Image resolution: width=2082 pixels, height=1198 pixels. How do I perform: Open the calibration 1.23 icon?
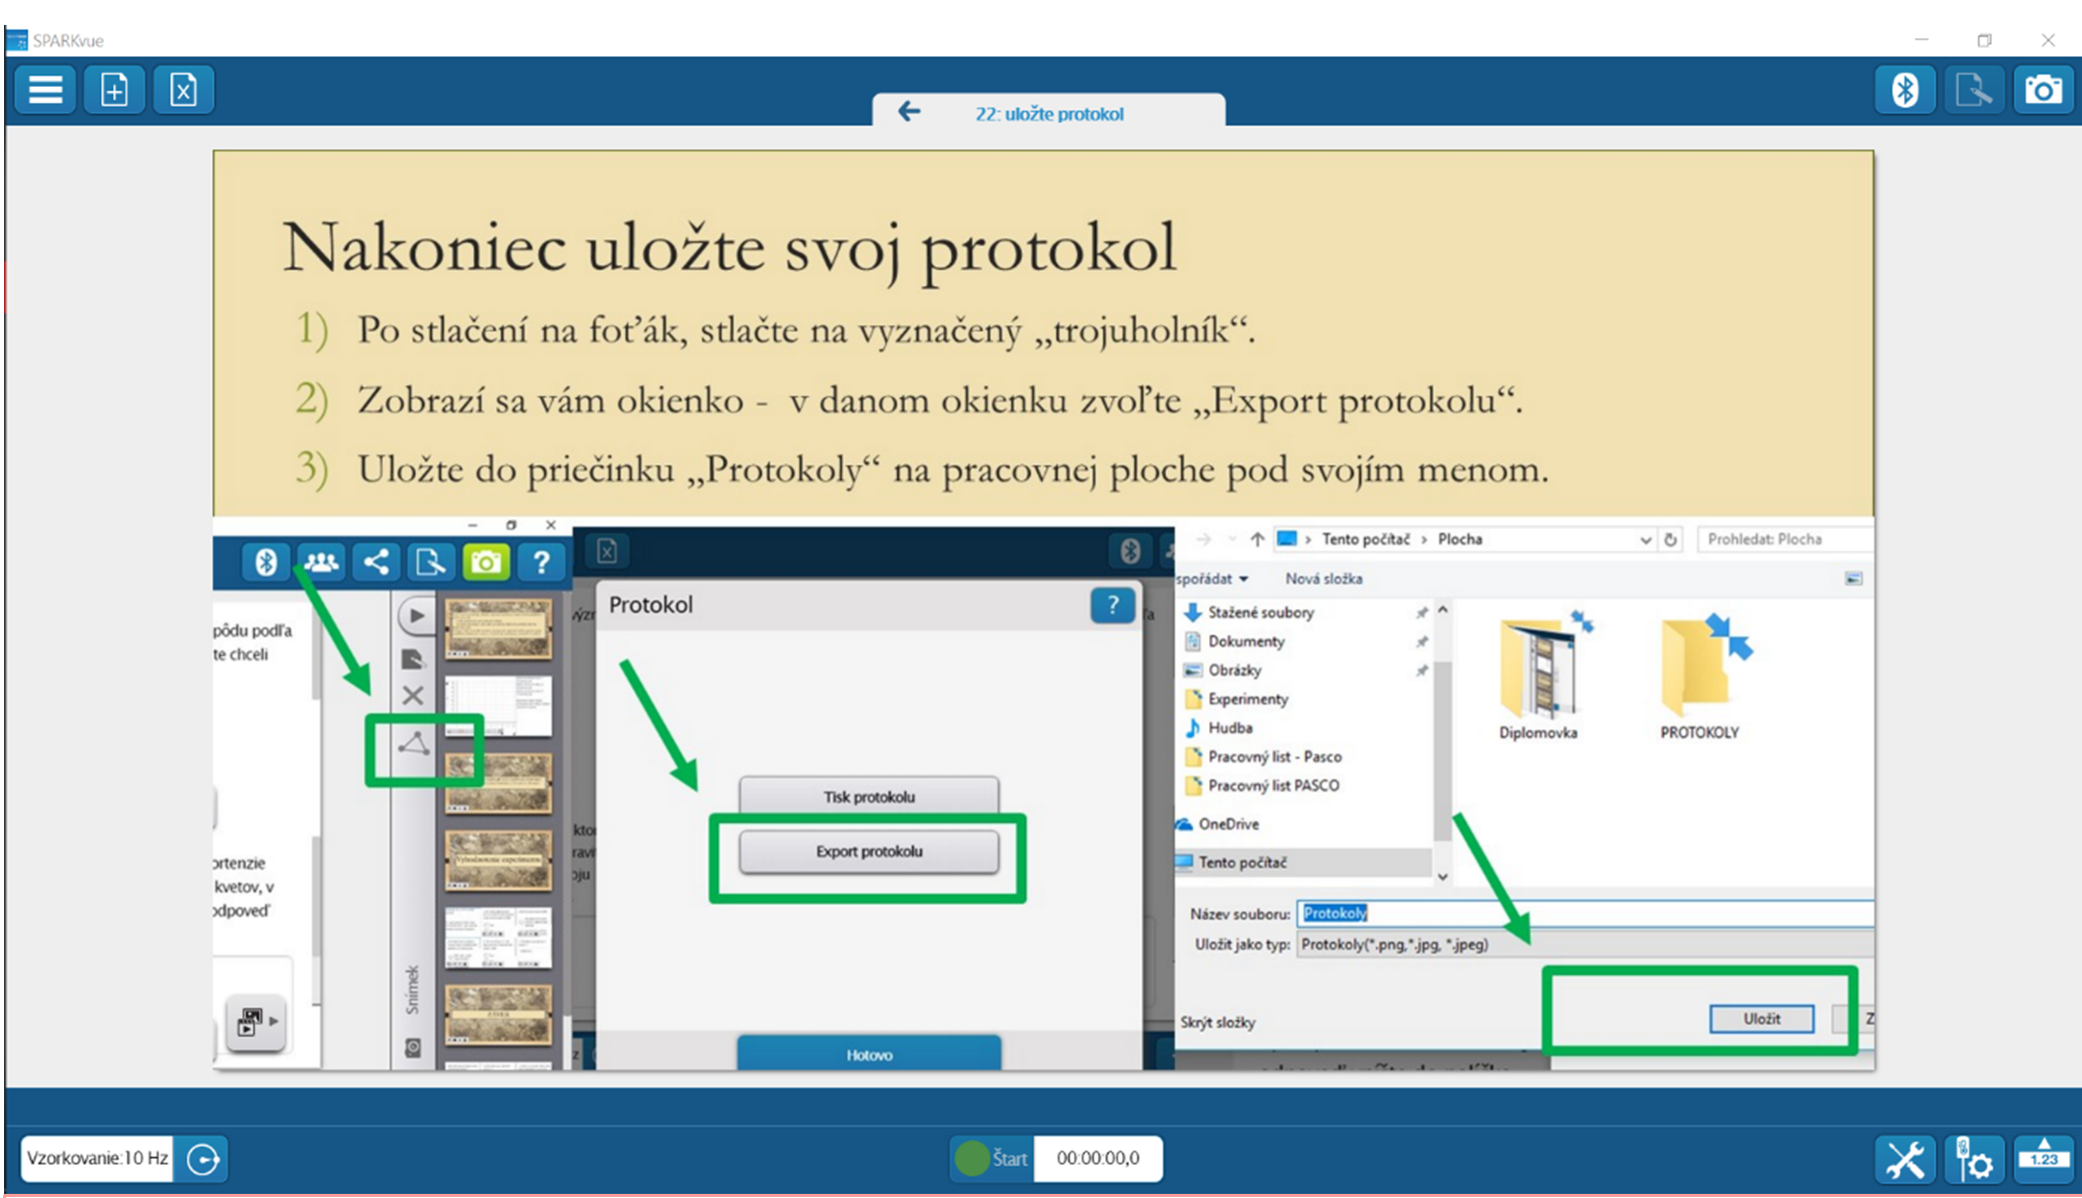2043,1158
